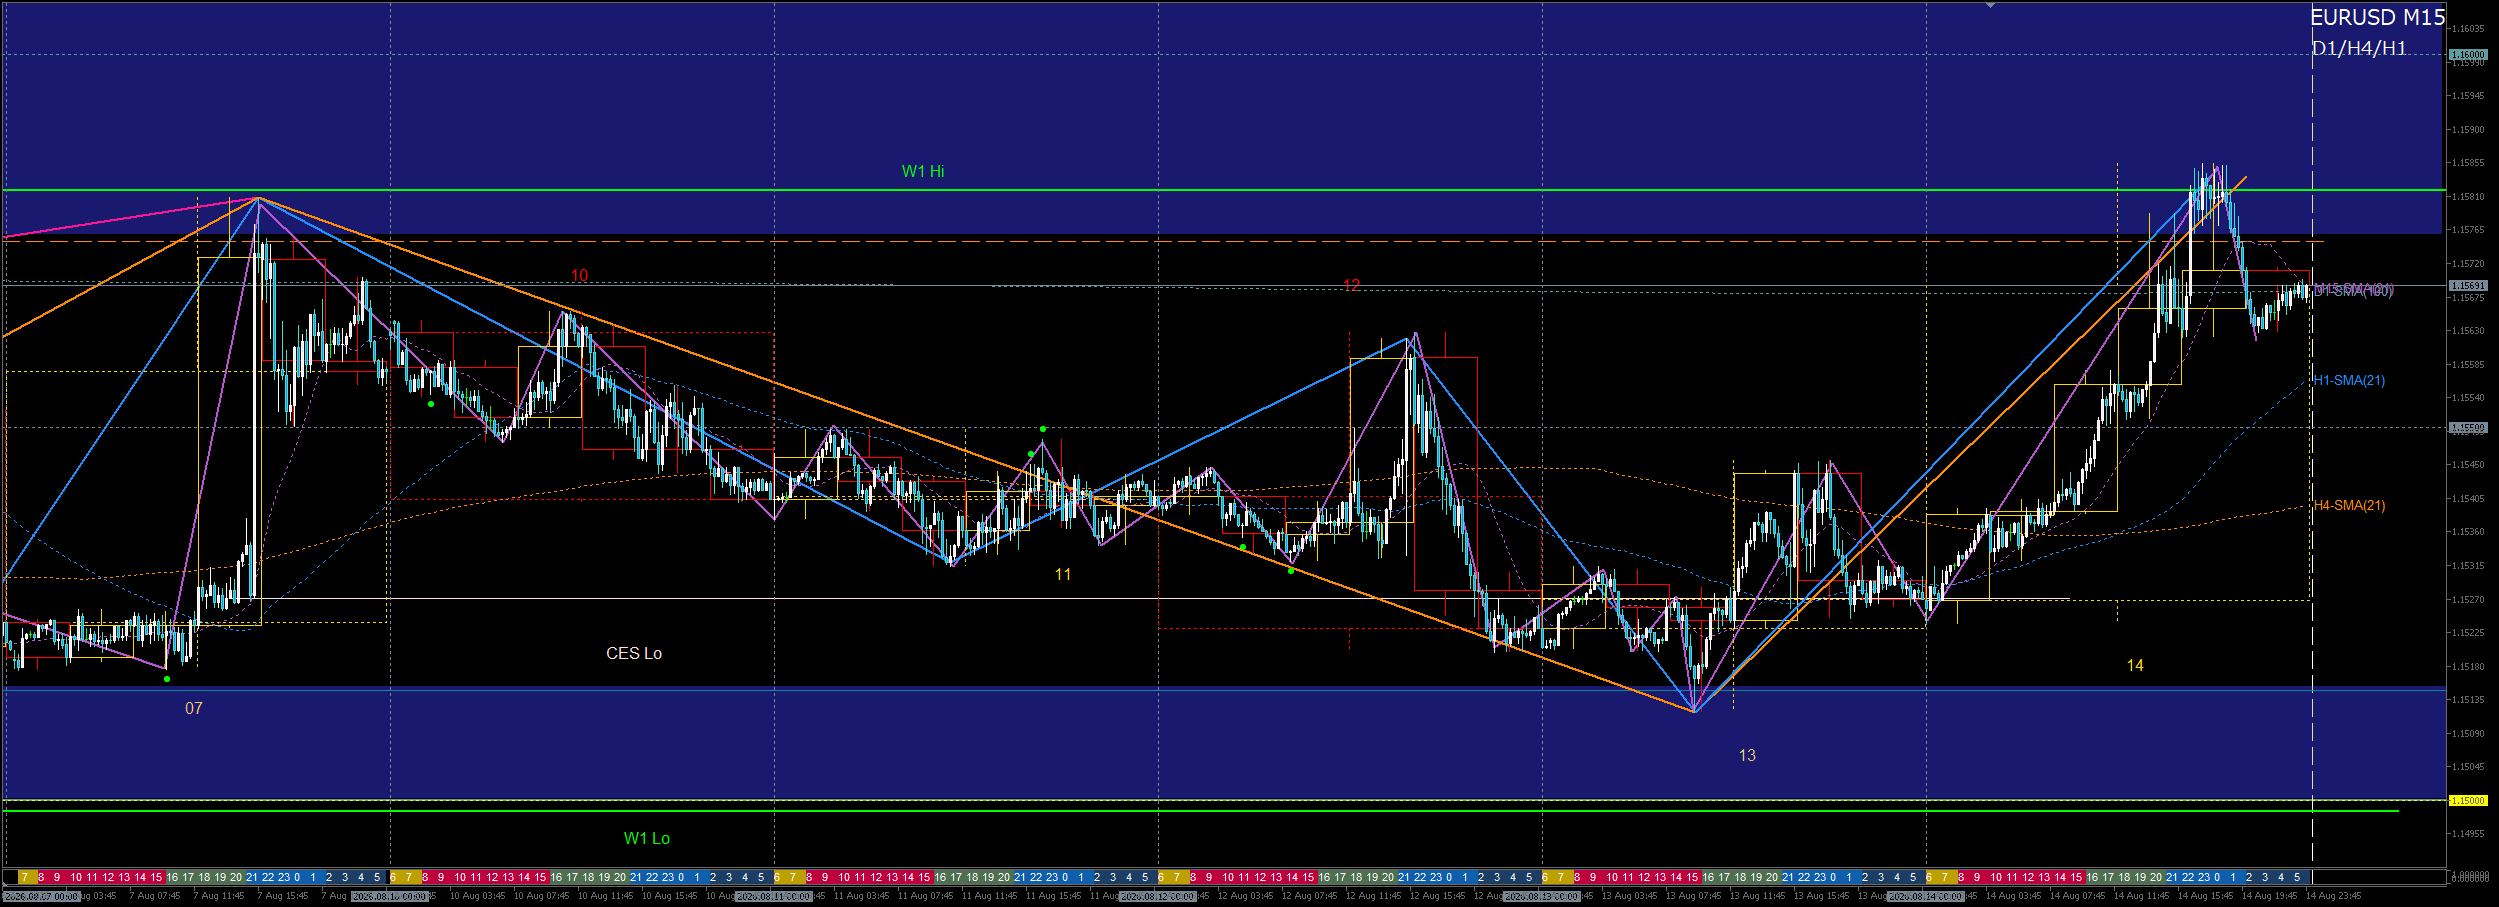Click price scale value 1.15450
This screenshot has height=907, width=2499.
point(2468,465)
